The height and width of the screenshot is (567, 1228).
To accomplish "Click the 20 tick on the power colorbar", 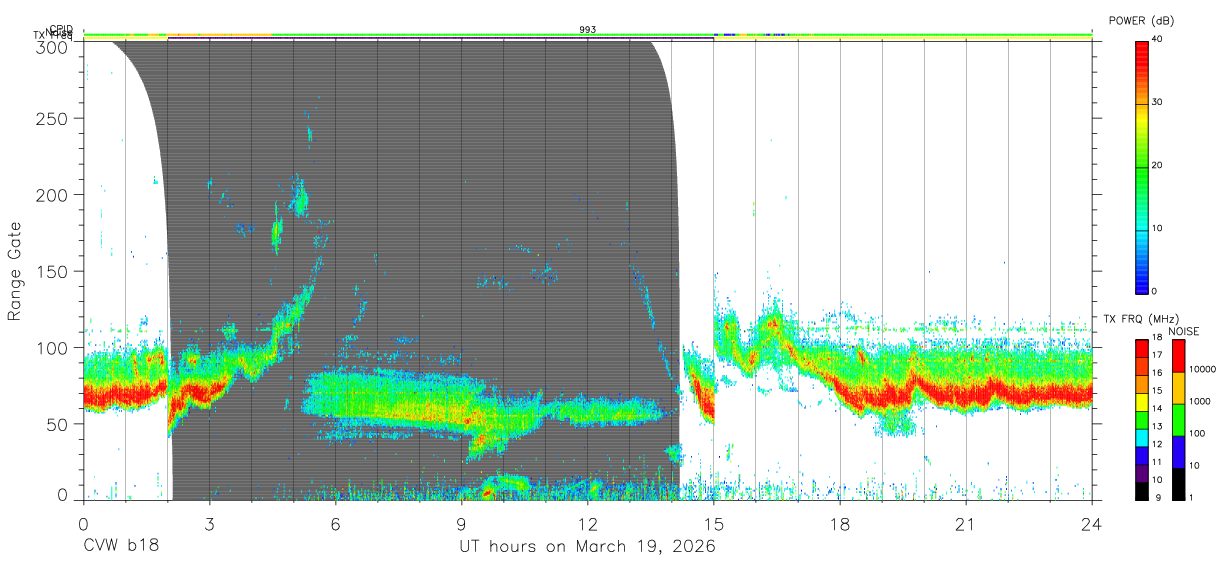I will (x=1159, y=165).
